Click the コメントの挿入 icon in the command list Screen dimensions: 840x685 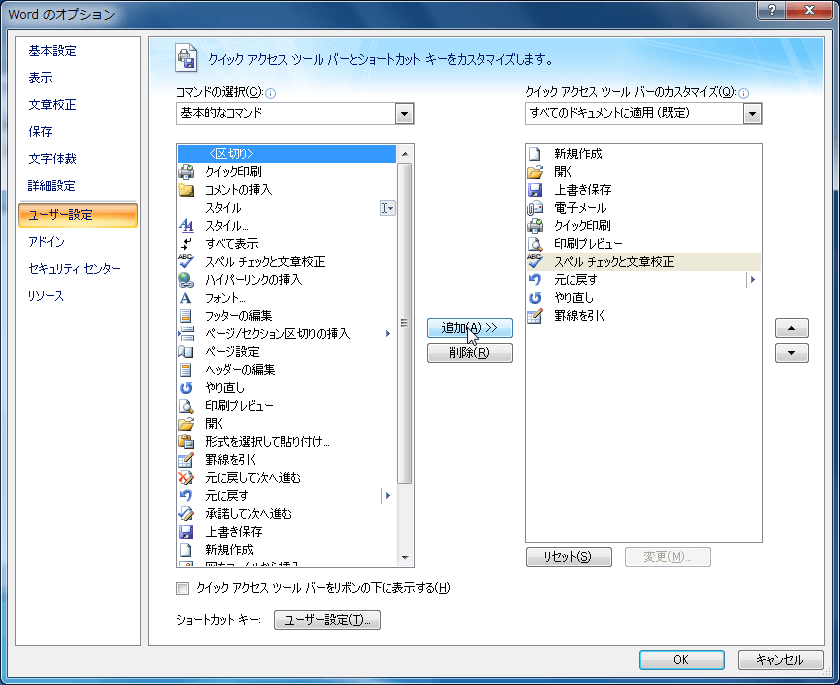[186, 190]
